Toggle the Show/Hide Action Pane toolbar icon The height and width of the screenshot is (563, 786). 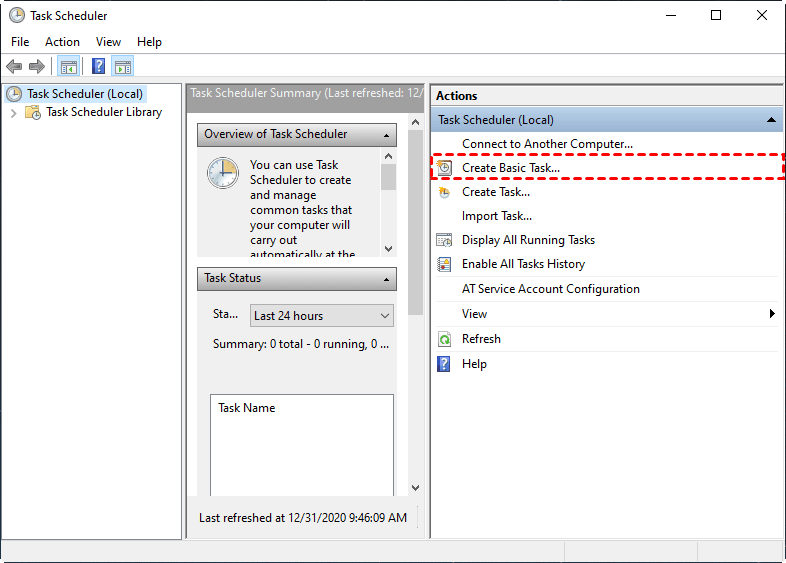point(123,67)
